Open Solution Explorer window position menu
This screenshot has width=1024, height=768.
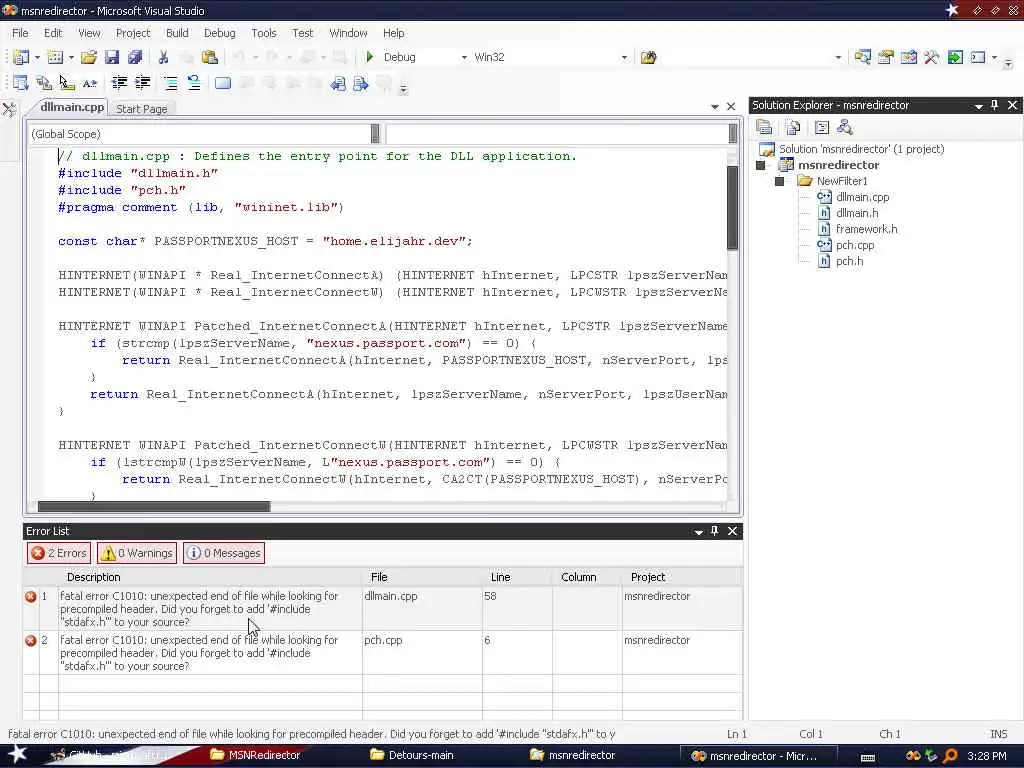coord(978,106)
